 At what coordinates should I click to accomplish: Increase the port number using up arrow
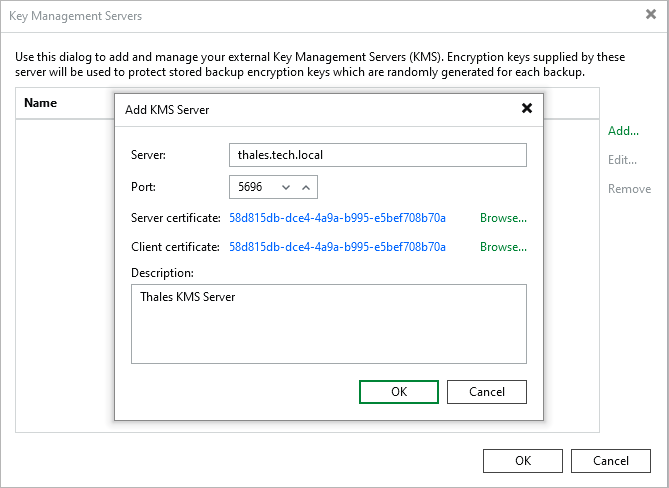point(306,187)
